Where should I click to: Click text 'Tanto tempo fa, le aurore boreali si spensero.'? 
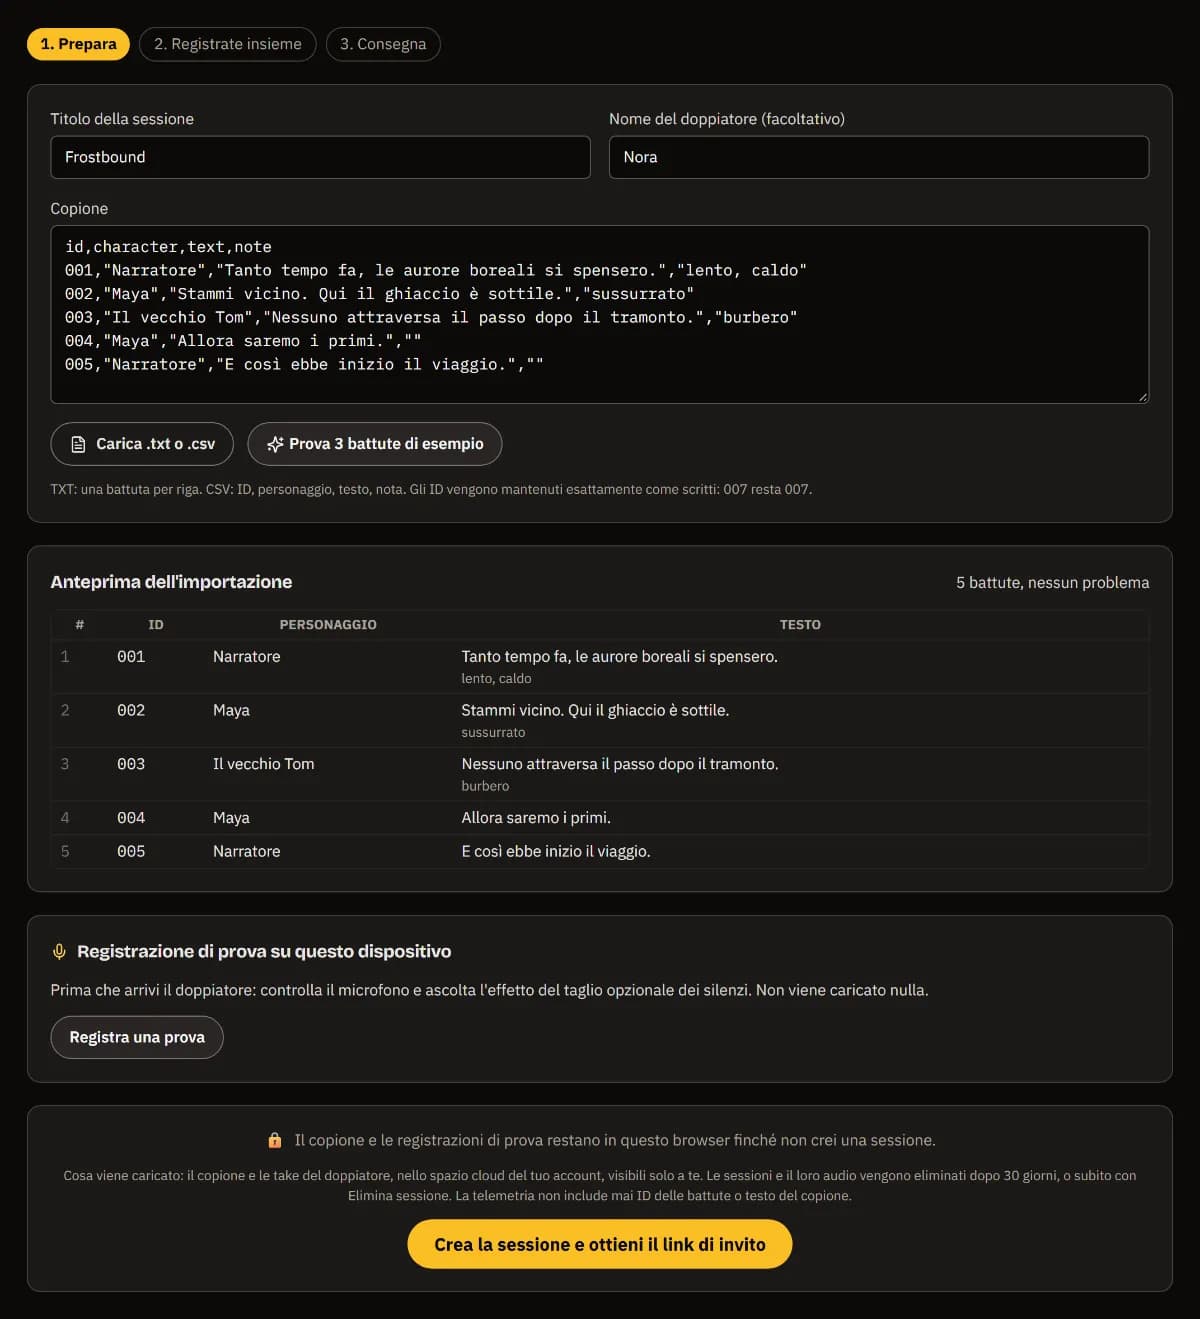pyautogui.click(x=619, y=656)
